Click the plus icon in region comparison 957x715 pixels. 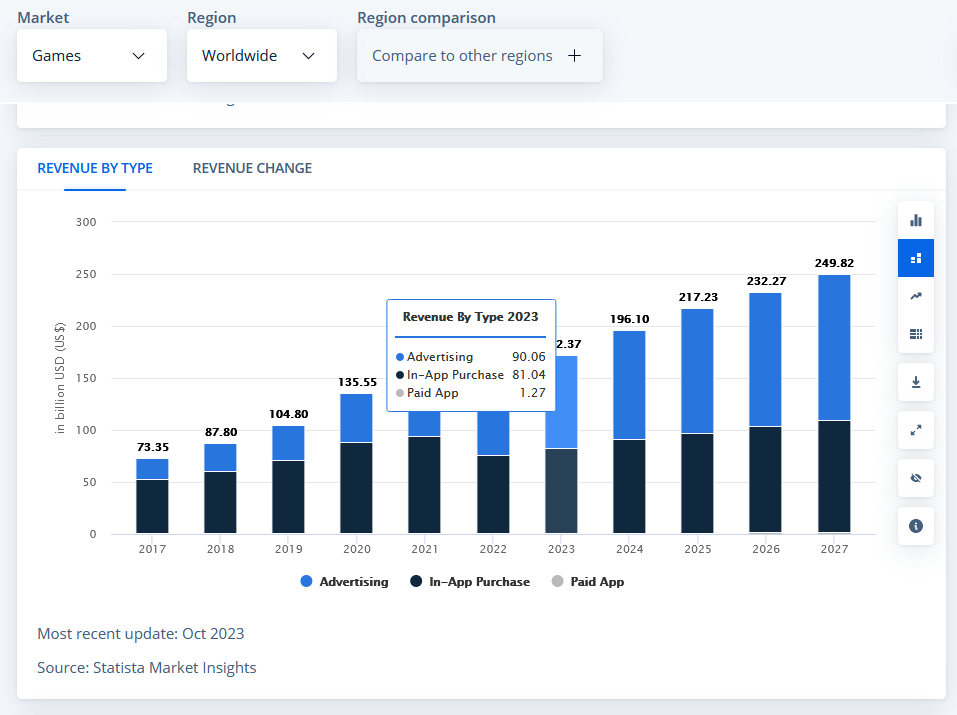point(574,56)
